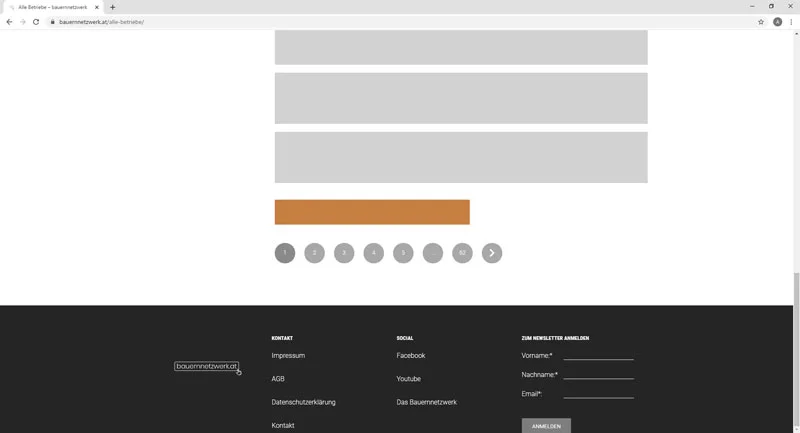Open the Chrome profile avatar
Viewport: 800px width, 433px height.
point(777,22)
